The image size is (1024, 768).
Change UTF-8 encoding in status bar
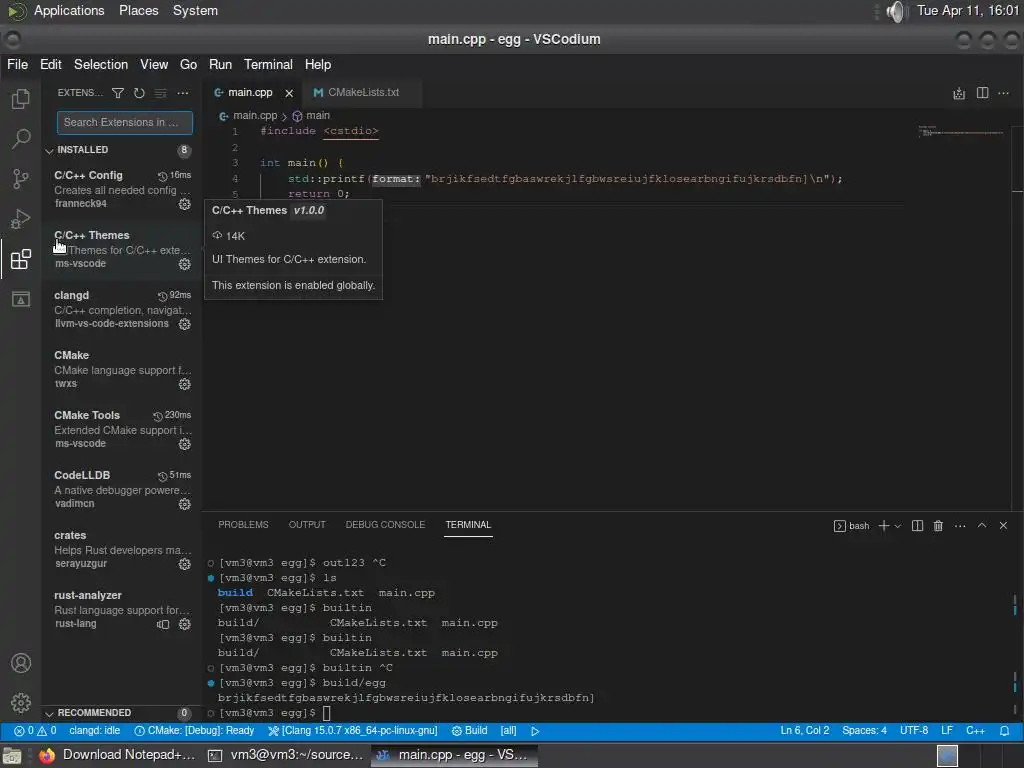coord(914,731)
